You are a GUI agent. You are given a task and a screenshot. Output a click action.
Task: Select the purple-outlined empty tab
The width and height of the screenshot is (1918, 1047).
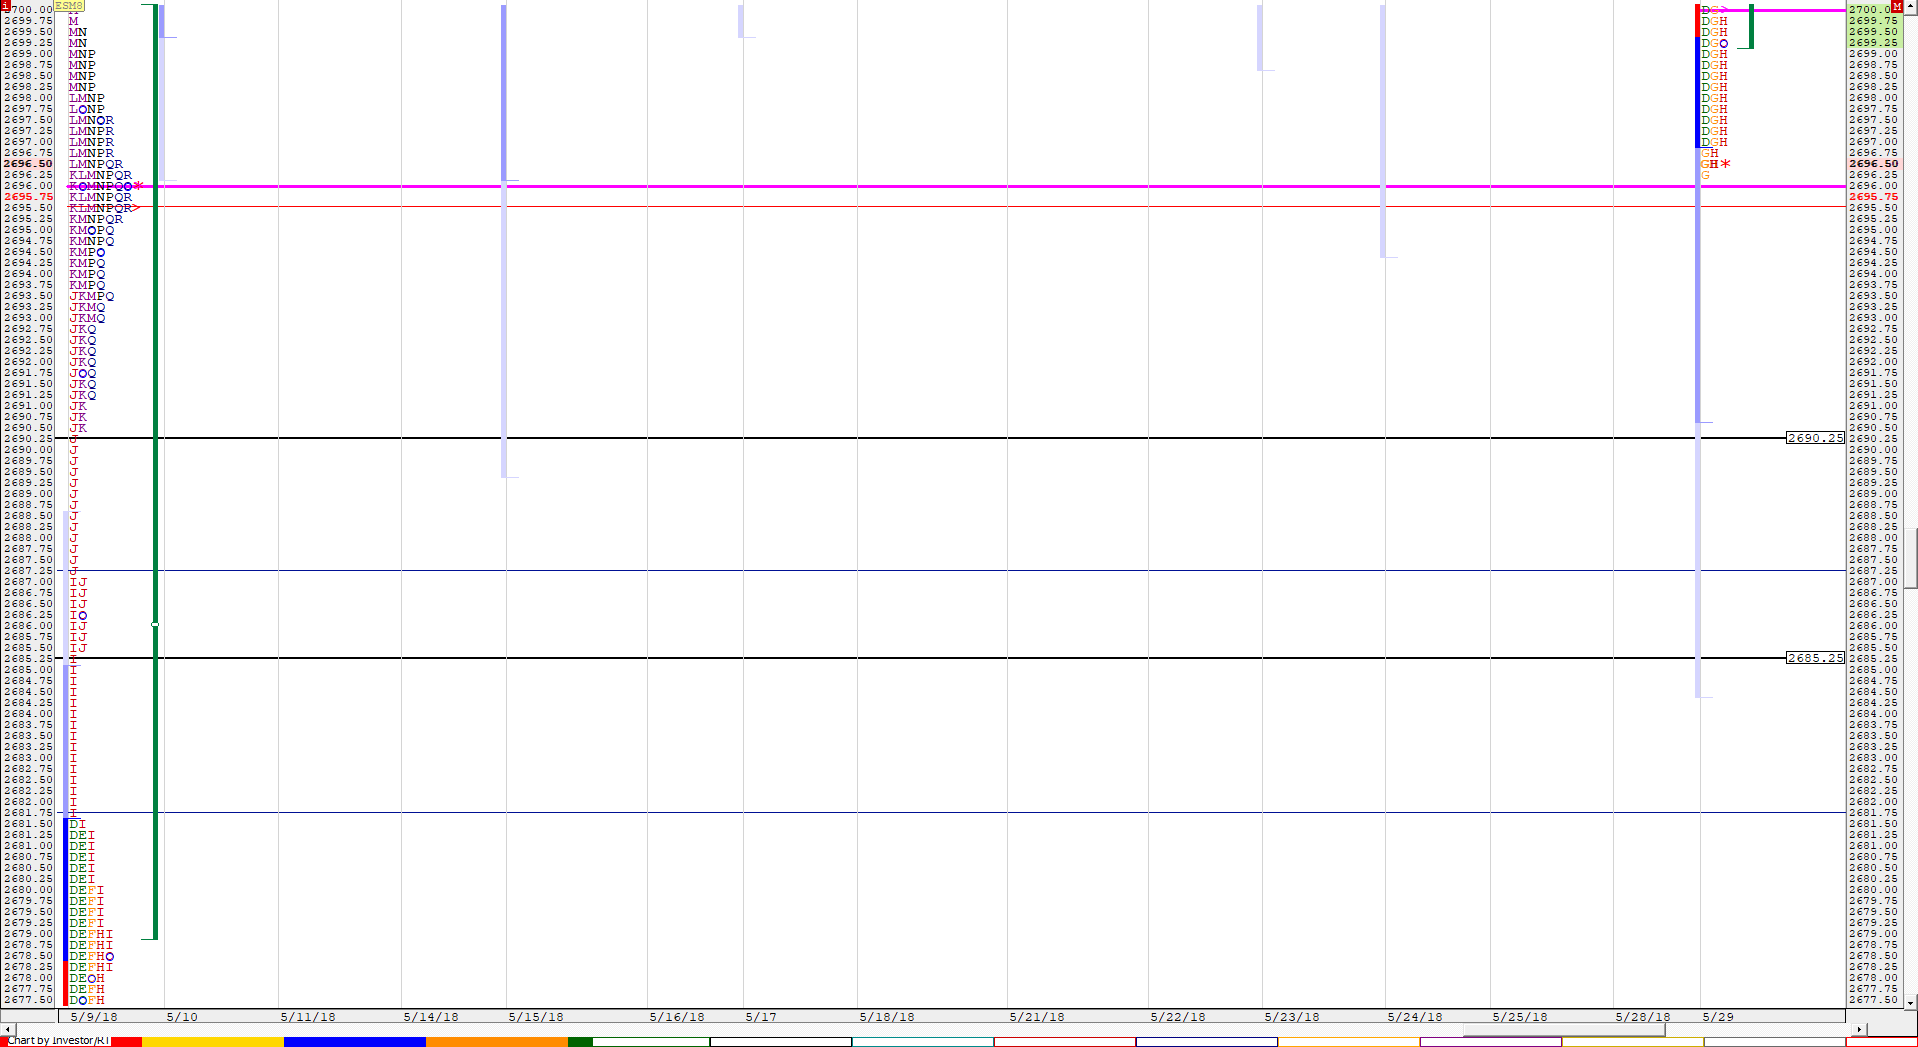point(1491,1042)
